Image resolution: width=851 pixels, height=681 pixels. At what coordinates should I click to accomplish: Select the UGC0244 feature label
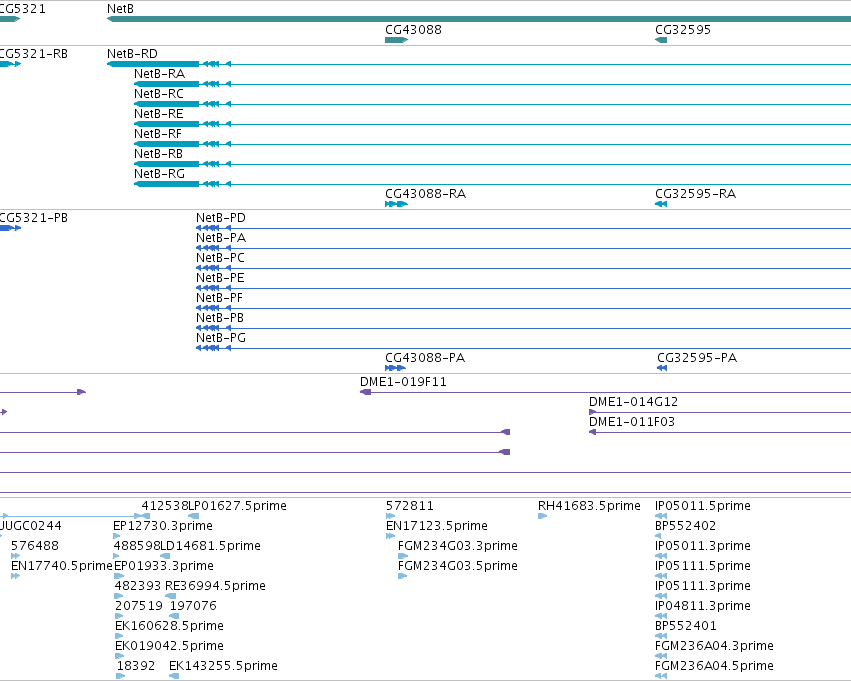pos(30,526)
